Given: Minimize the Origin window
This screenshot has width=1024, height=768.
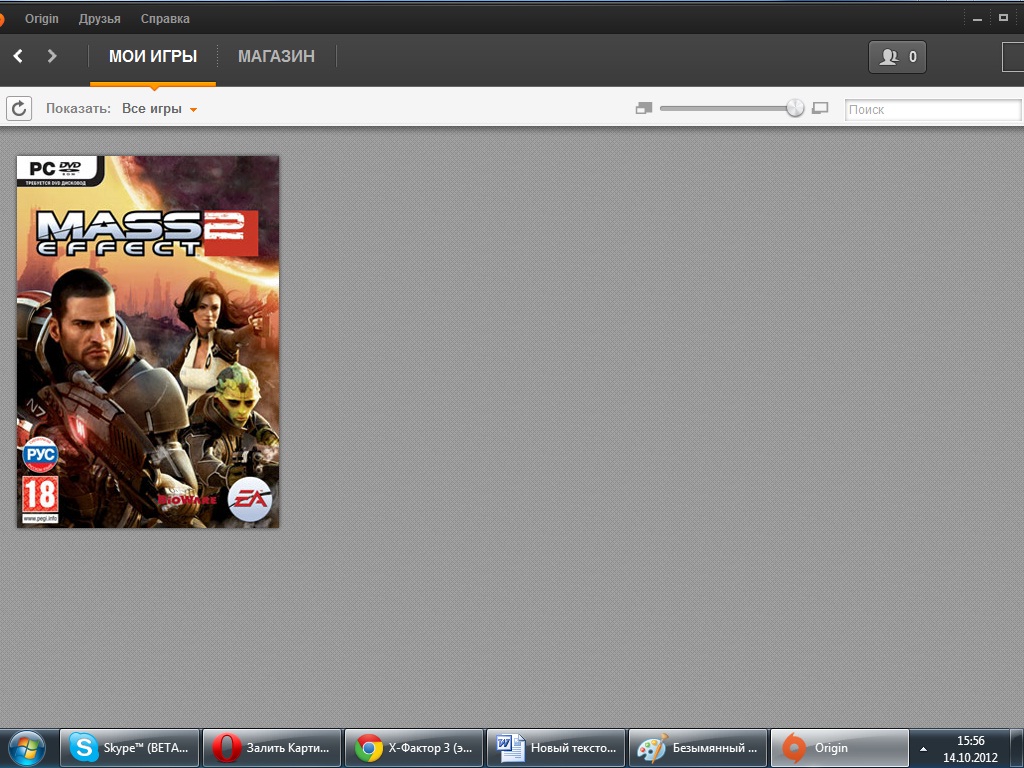Looking at the screenshot, I should (x=978, y=18).
